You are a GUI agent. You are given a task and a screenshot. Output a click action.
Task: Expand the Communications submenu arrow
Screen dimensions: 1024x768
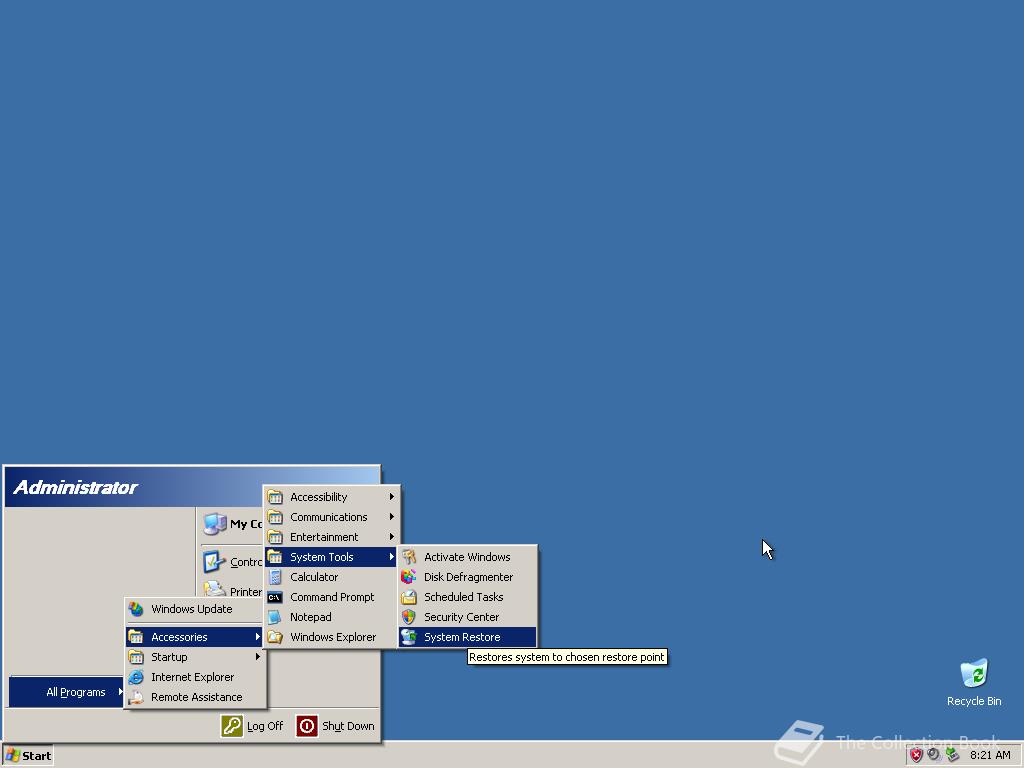pyautogui.click(x=391, y=517)
